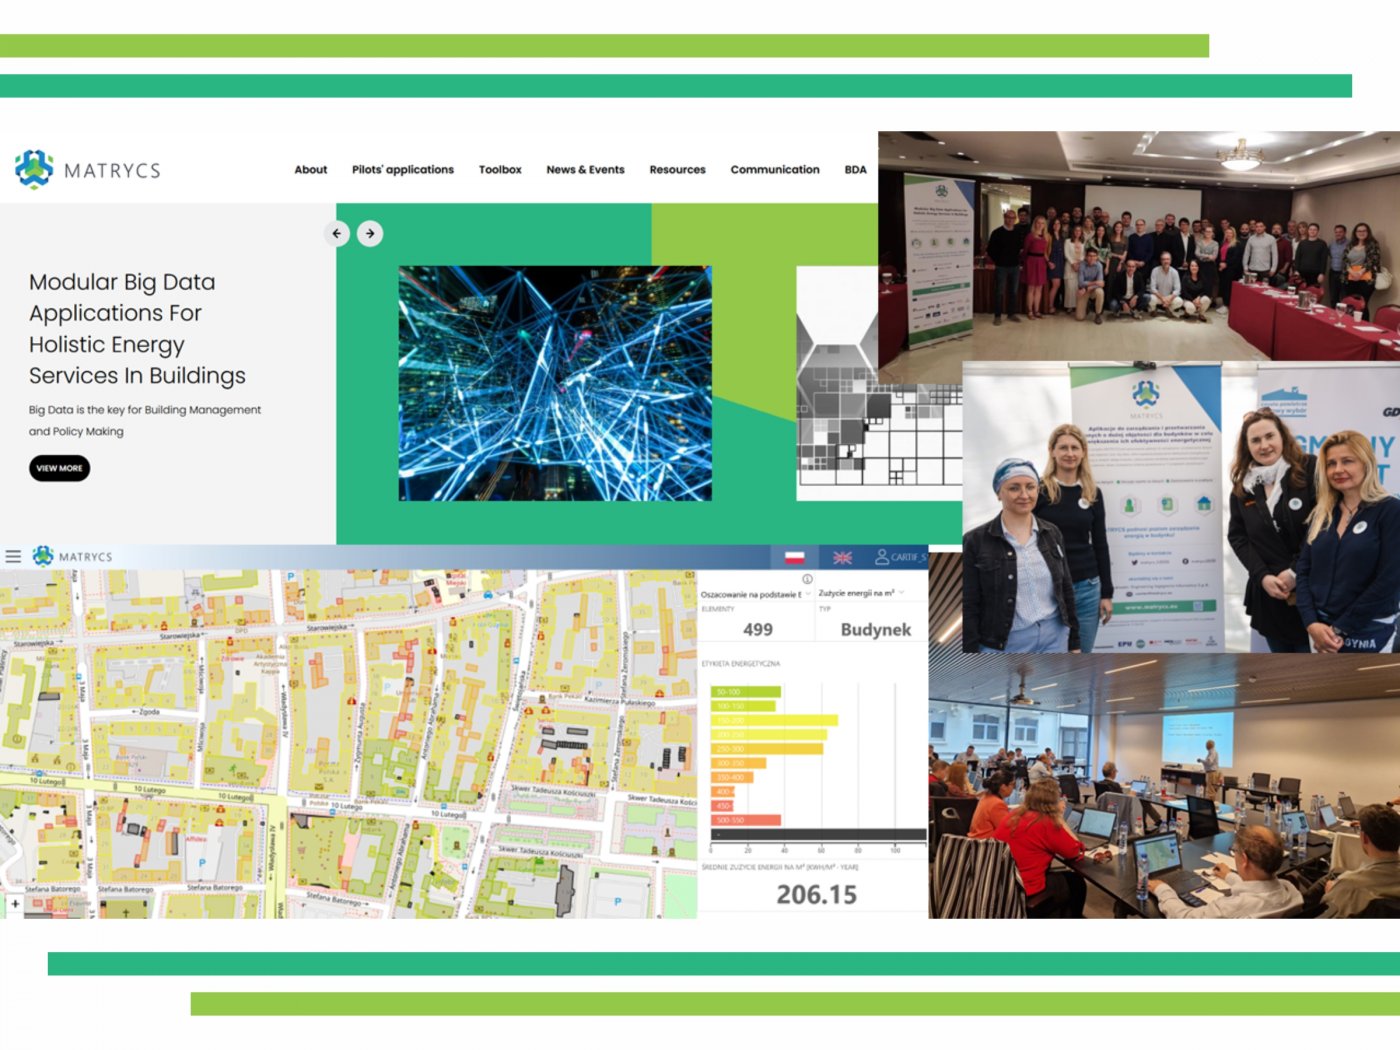The height and width of the screenshot is (1050, 1400).
Task: Click the Budynek type value
Action: point(876,630)
